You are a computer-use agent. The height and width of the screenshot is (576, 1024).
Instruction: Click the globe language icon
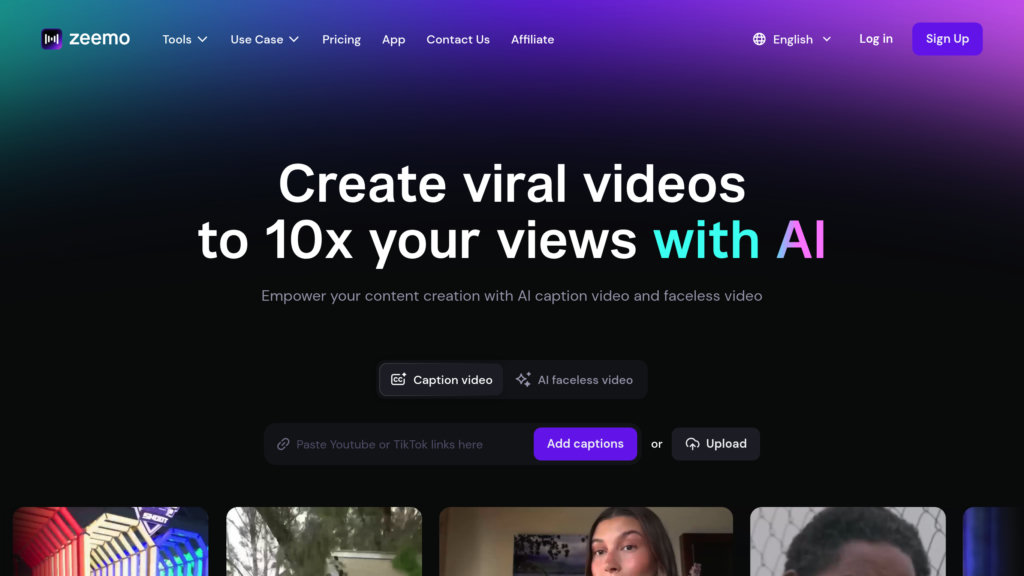click(x=759, y=39)
